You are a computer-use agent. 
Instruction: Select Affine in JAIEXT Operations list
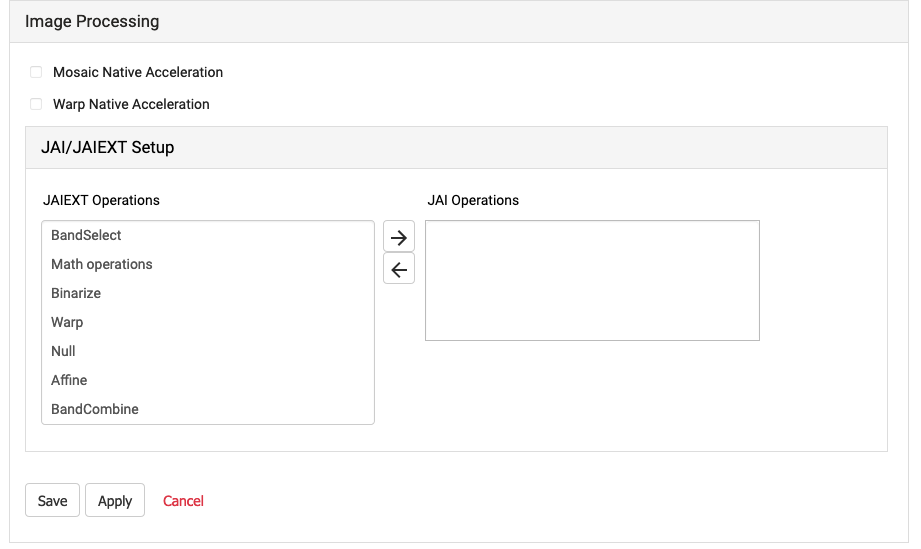(208, 380)
